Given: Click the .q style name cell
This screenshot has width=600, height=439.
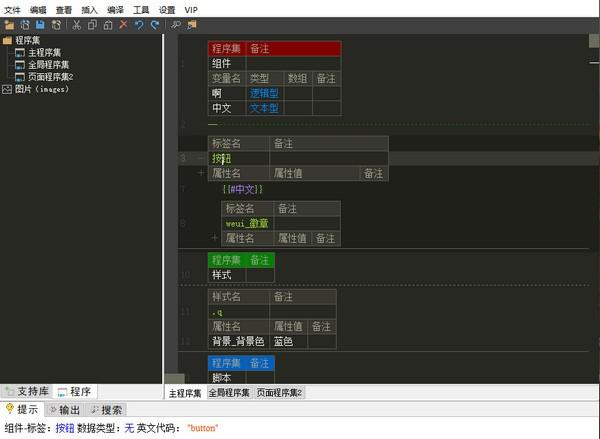Looking at the screenshot, I should [x=239, y=312].
